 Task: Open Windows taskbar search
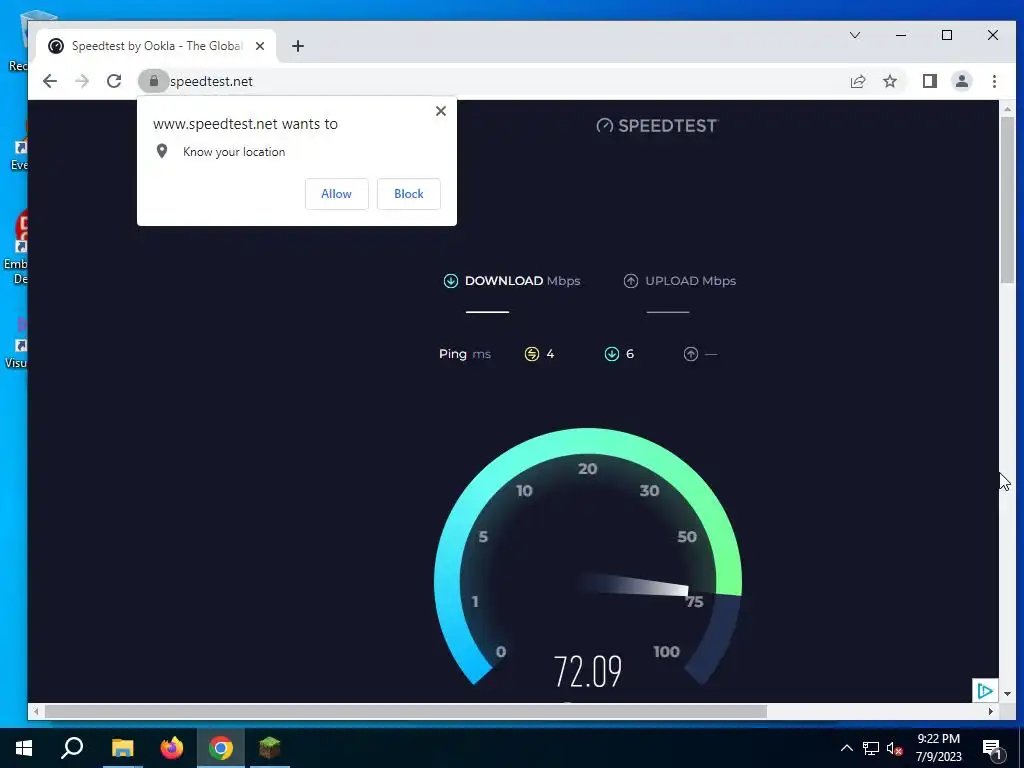[72, 748]
